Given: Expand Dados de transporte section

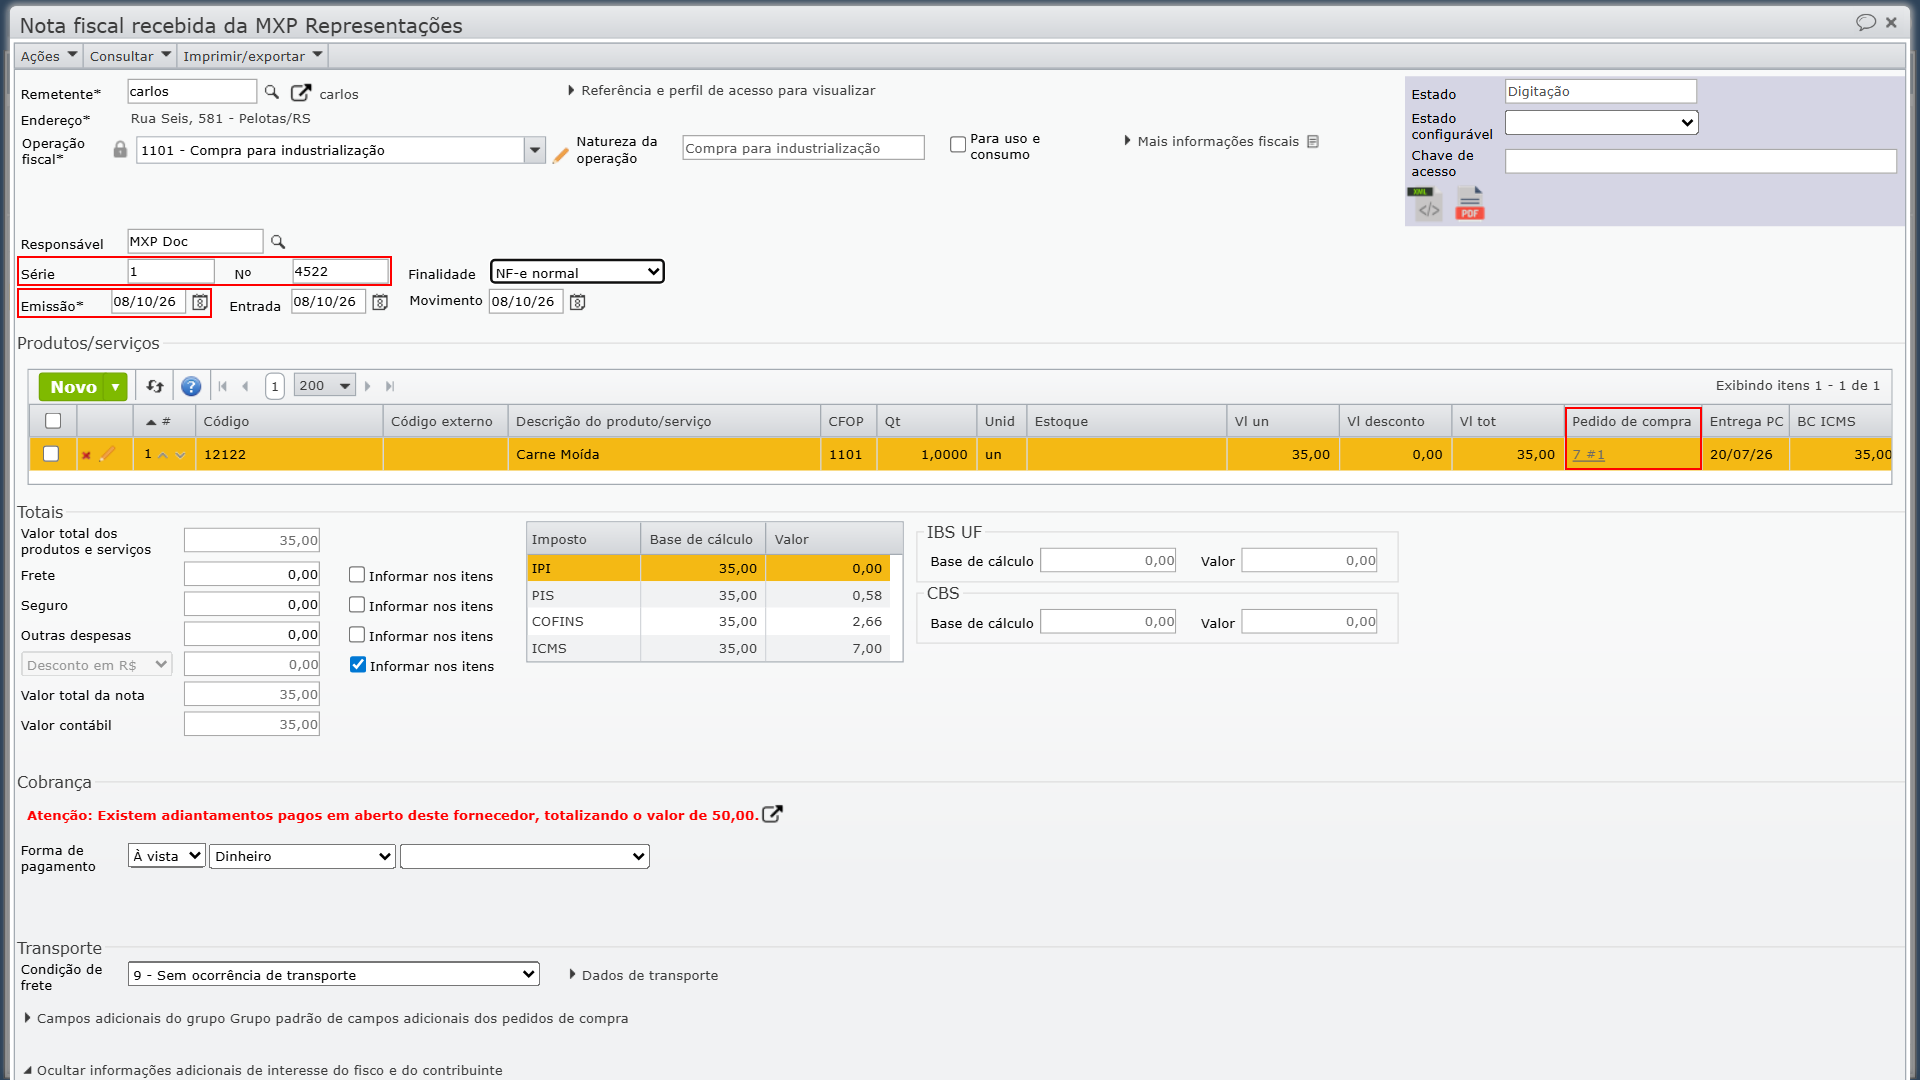Looking at the screenshot, I should tap(643, 975).
